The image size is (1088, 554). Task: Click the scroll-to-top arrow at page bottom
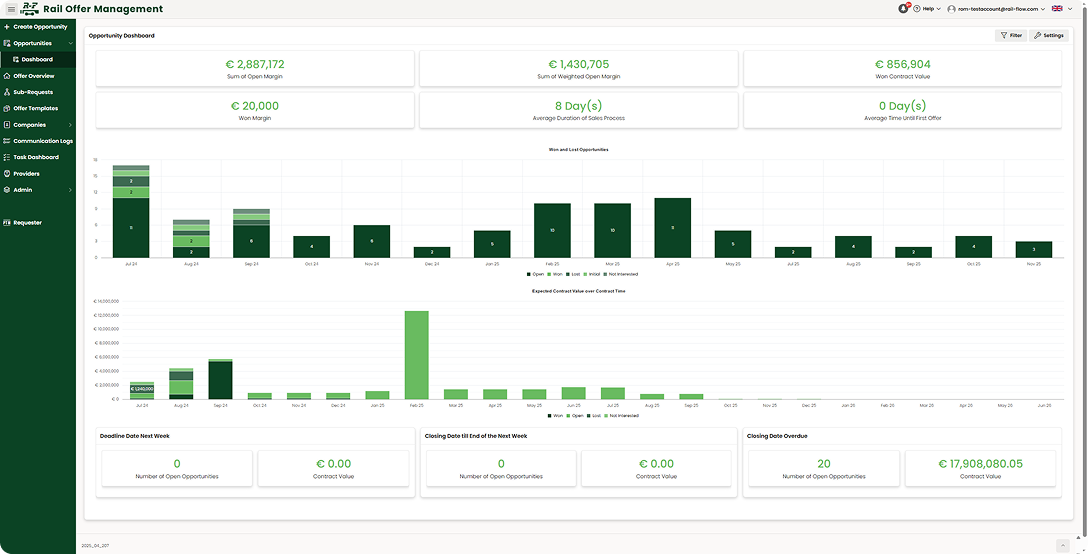pos(1063,546)
